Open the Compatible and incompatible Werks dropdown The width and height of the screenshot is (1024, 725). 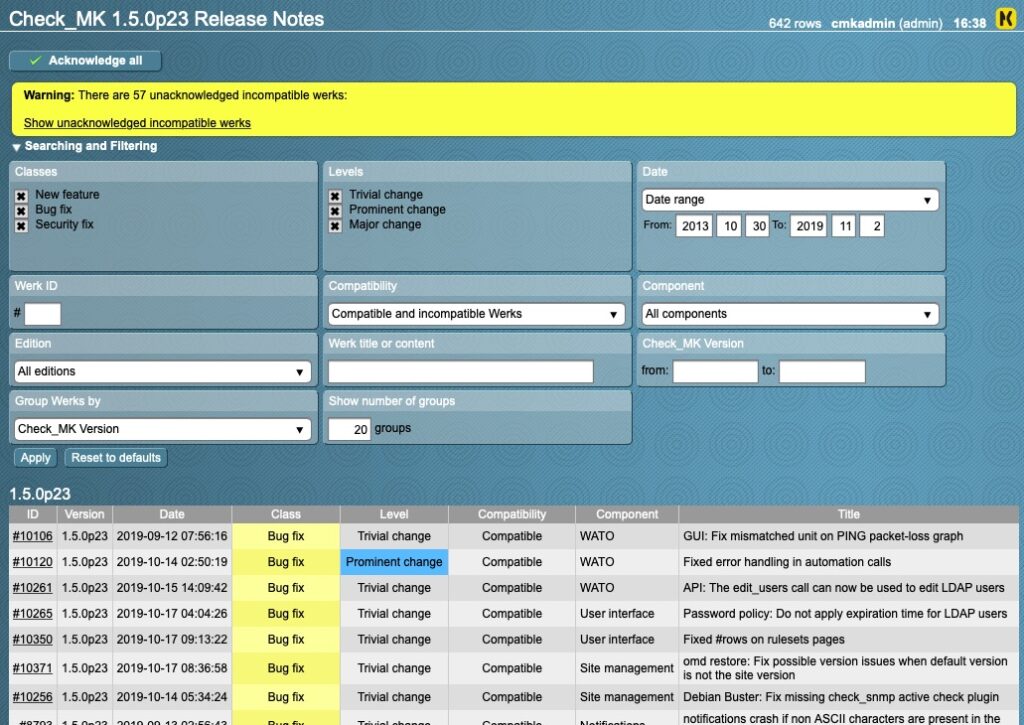[x=476, y=314]
